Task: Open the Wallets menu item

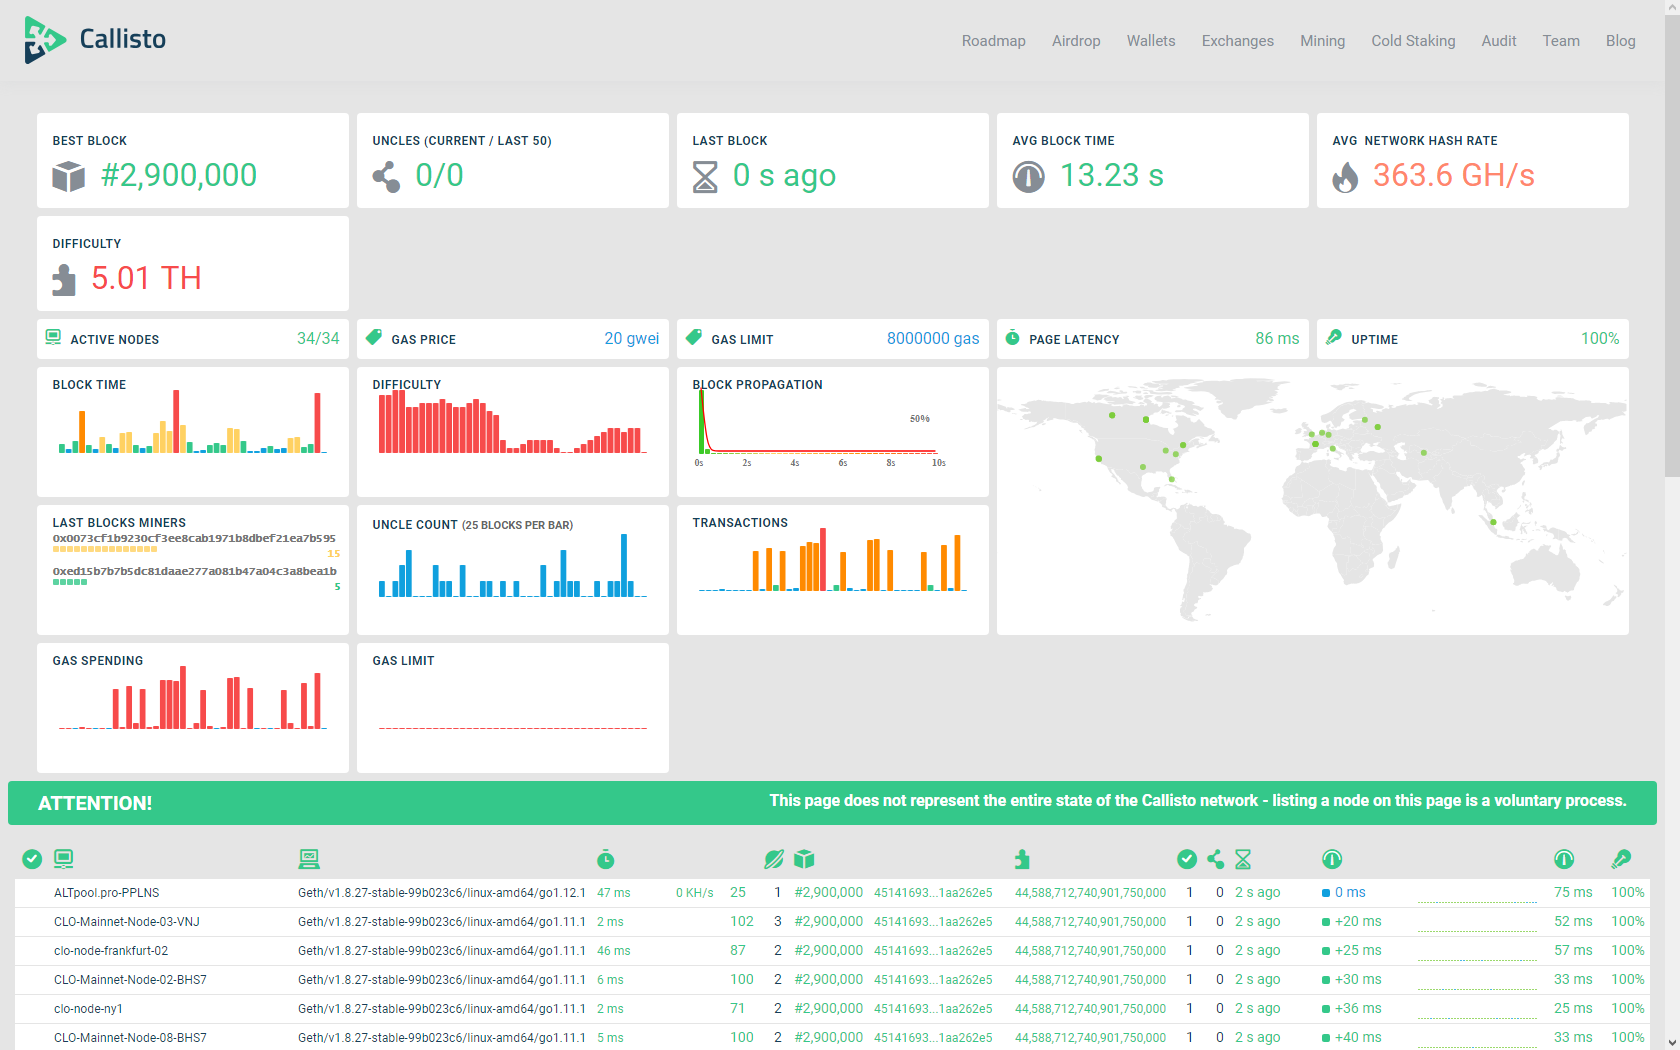Action: 1151,41
